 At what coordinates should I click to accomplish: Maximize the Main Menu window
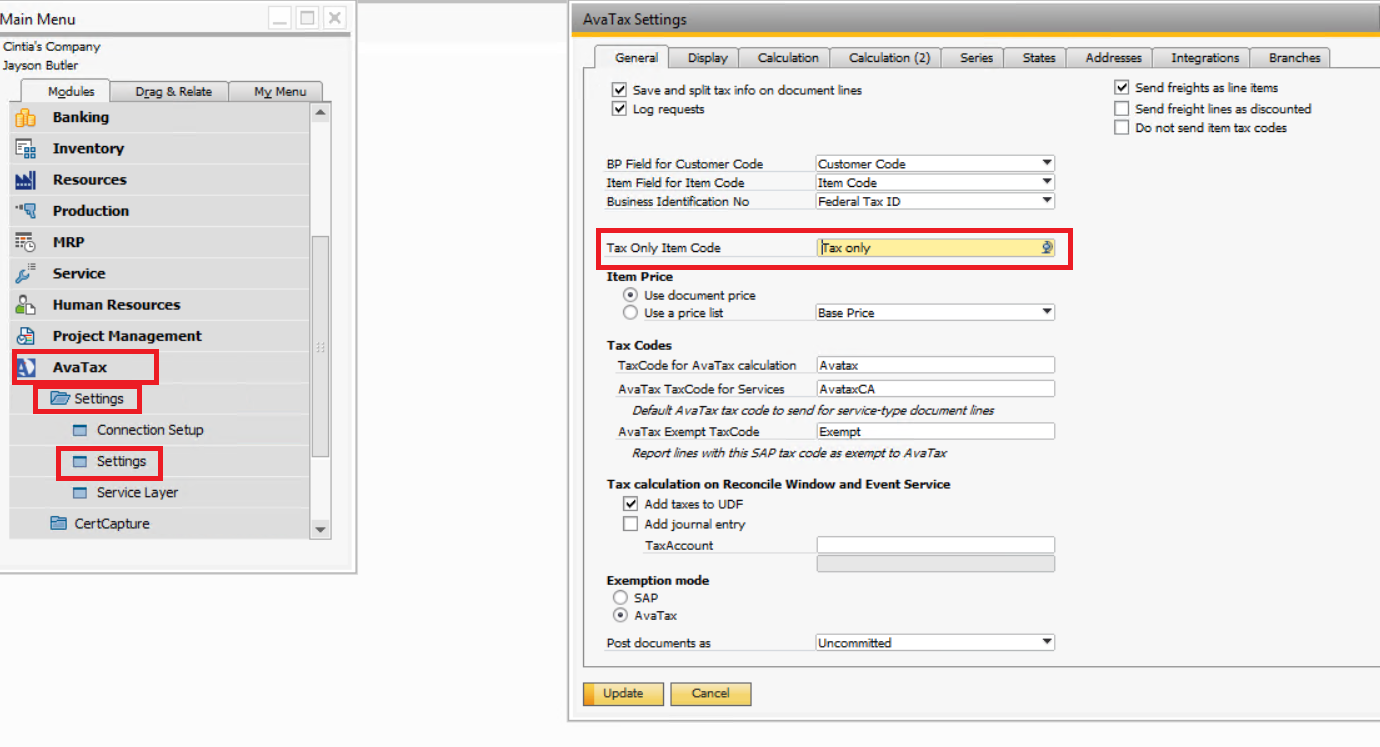tap(307, 18)
